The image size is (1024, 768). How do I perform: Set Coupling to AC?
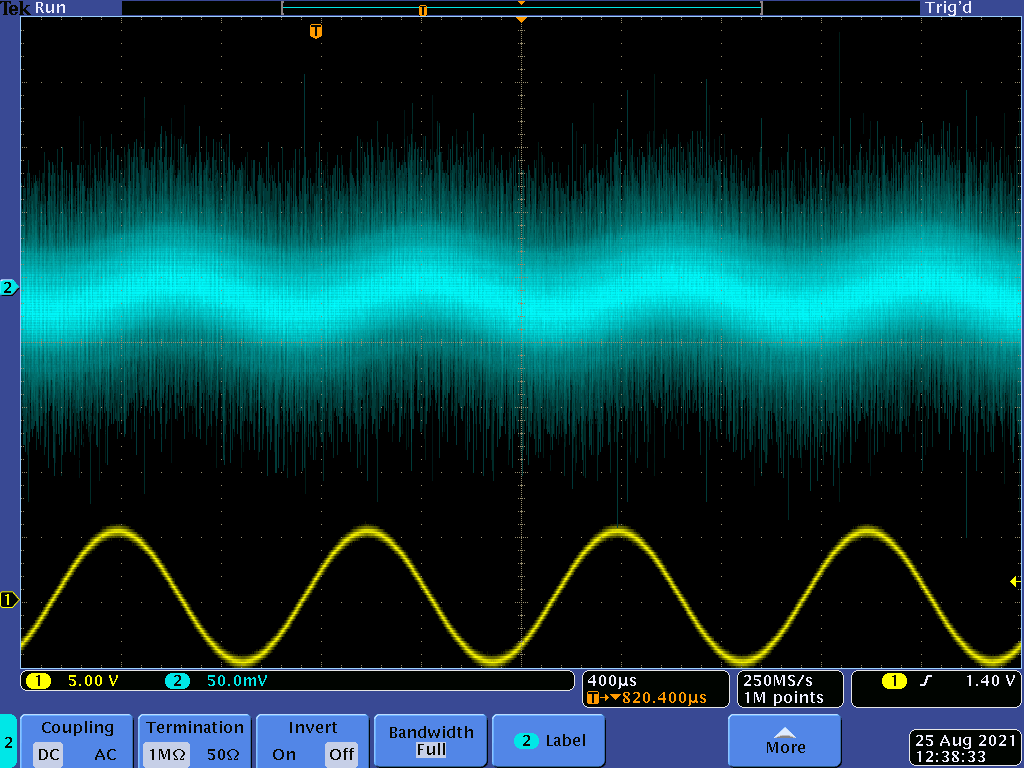tap(105, 755)
